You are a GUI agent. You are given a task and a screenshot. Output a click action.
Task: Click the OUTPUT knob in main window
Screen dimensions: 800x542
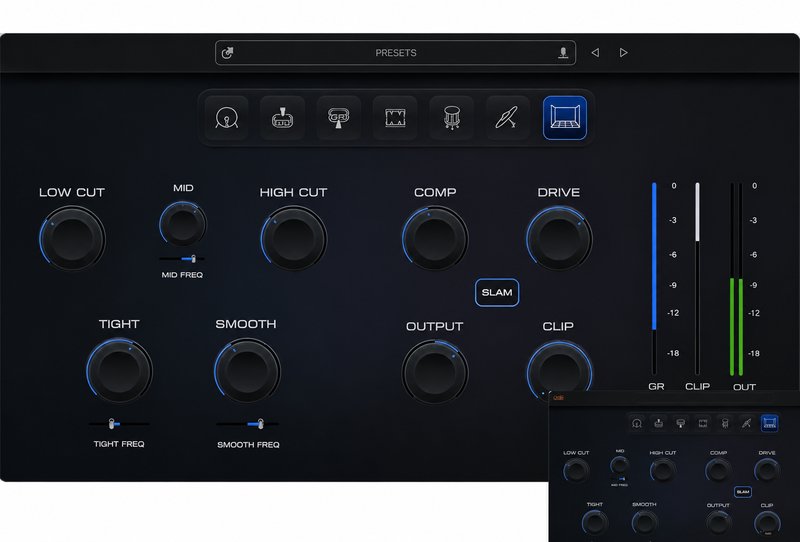435,372
